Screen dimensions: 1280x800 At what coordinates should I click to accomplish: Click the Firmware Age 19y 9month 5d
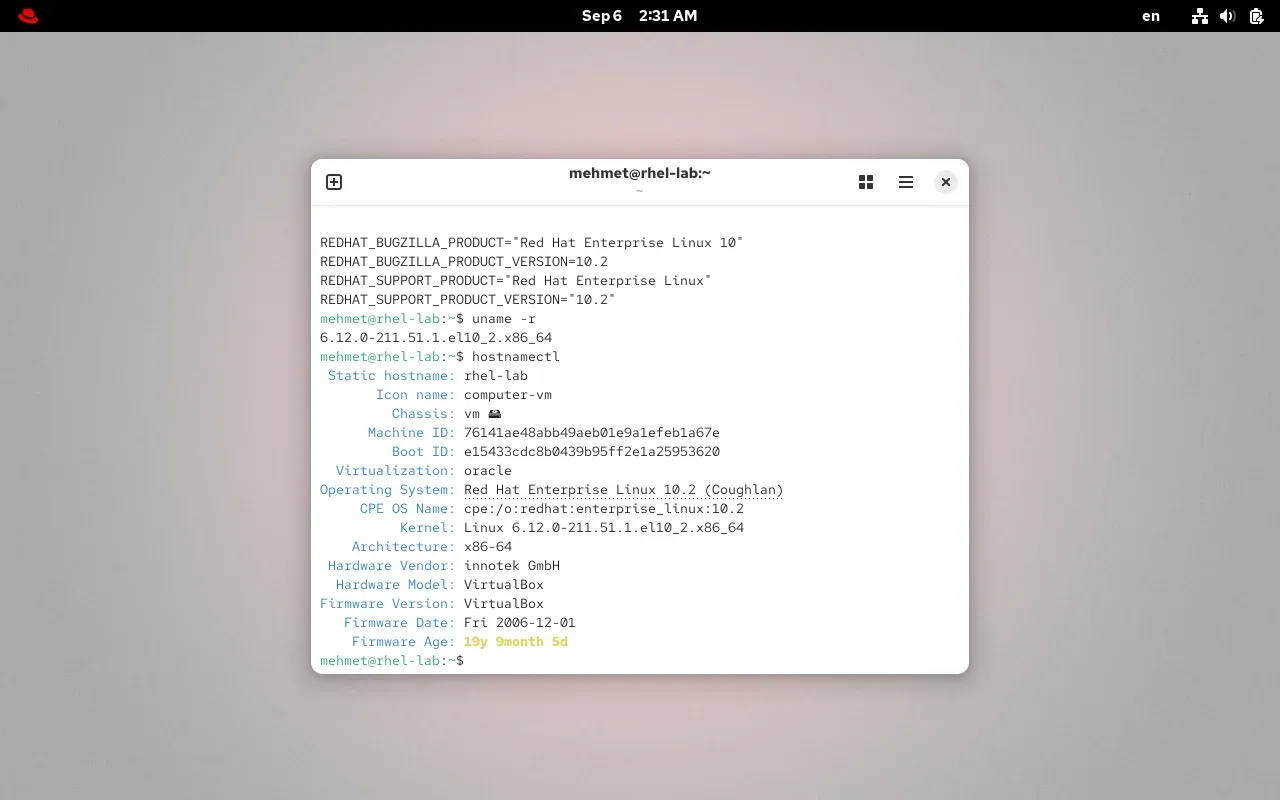click(516, 642)
